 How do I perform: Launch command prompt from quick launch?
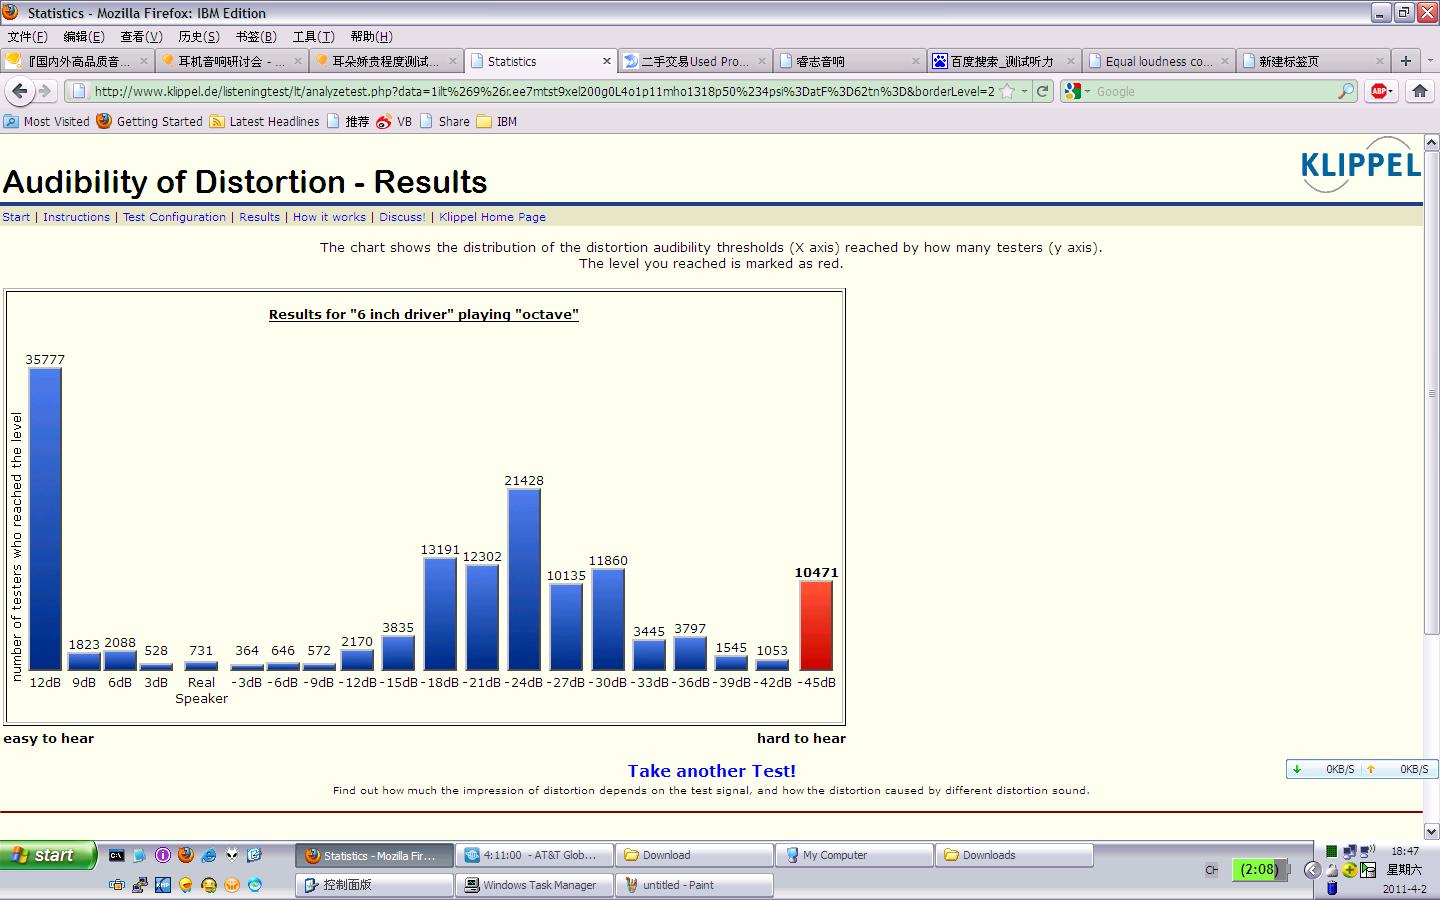pos(117,855)
